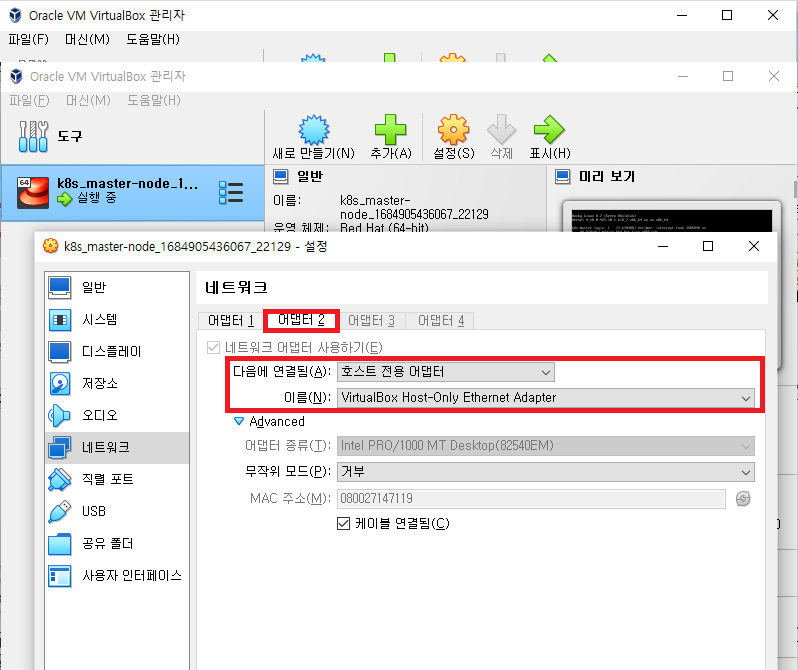The height and width of the screenshot is (670, 798).
Task: Switch to 어댑터 2 tab
Action: (301, 320)
